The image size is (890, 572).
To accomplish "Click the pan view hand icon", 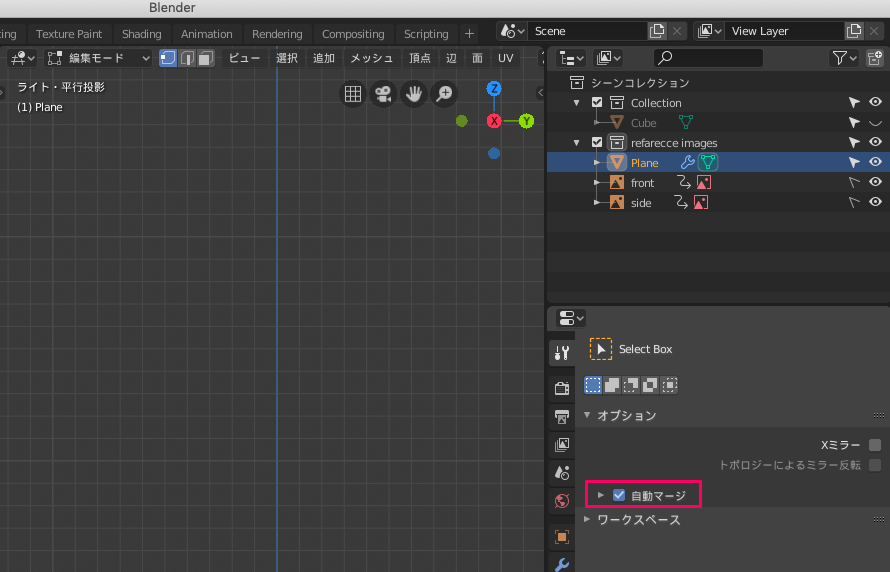I will pos(414,94).
